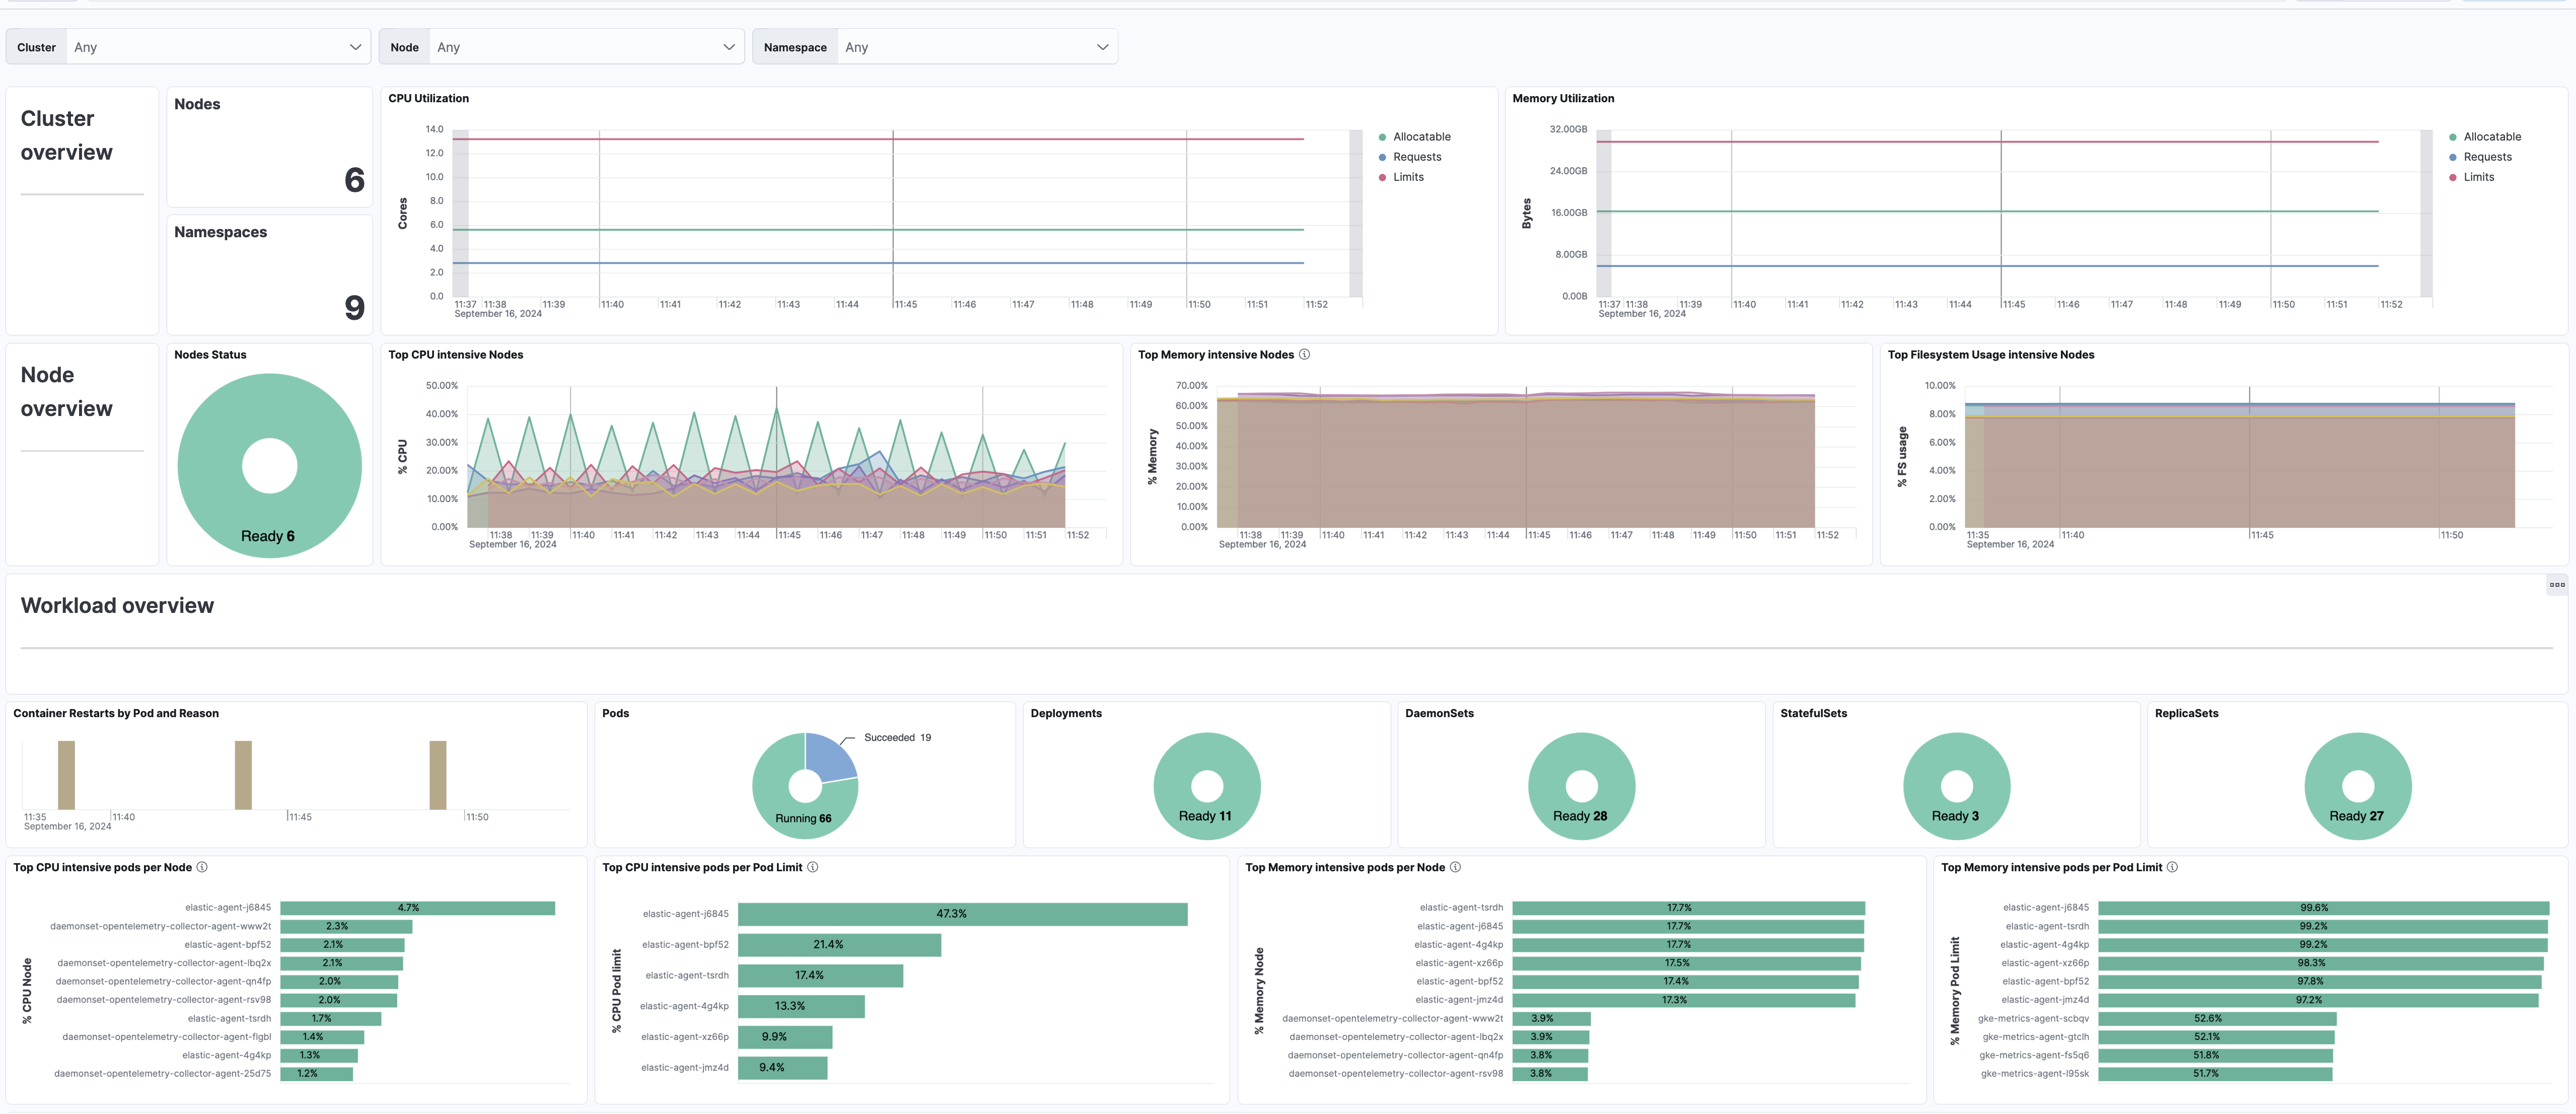Viewport: 2576px width, 1114px height.
Task: Open the Node filter dropdown
Action: 586,46
